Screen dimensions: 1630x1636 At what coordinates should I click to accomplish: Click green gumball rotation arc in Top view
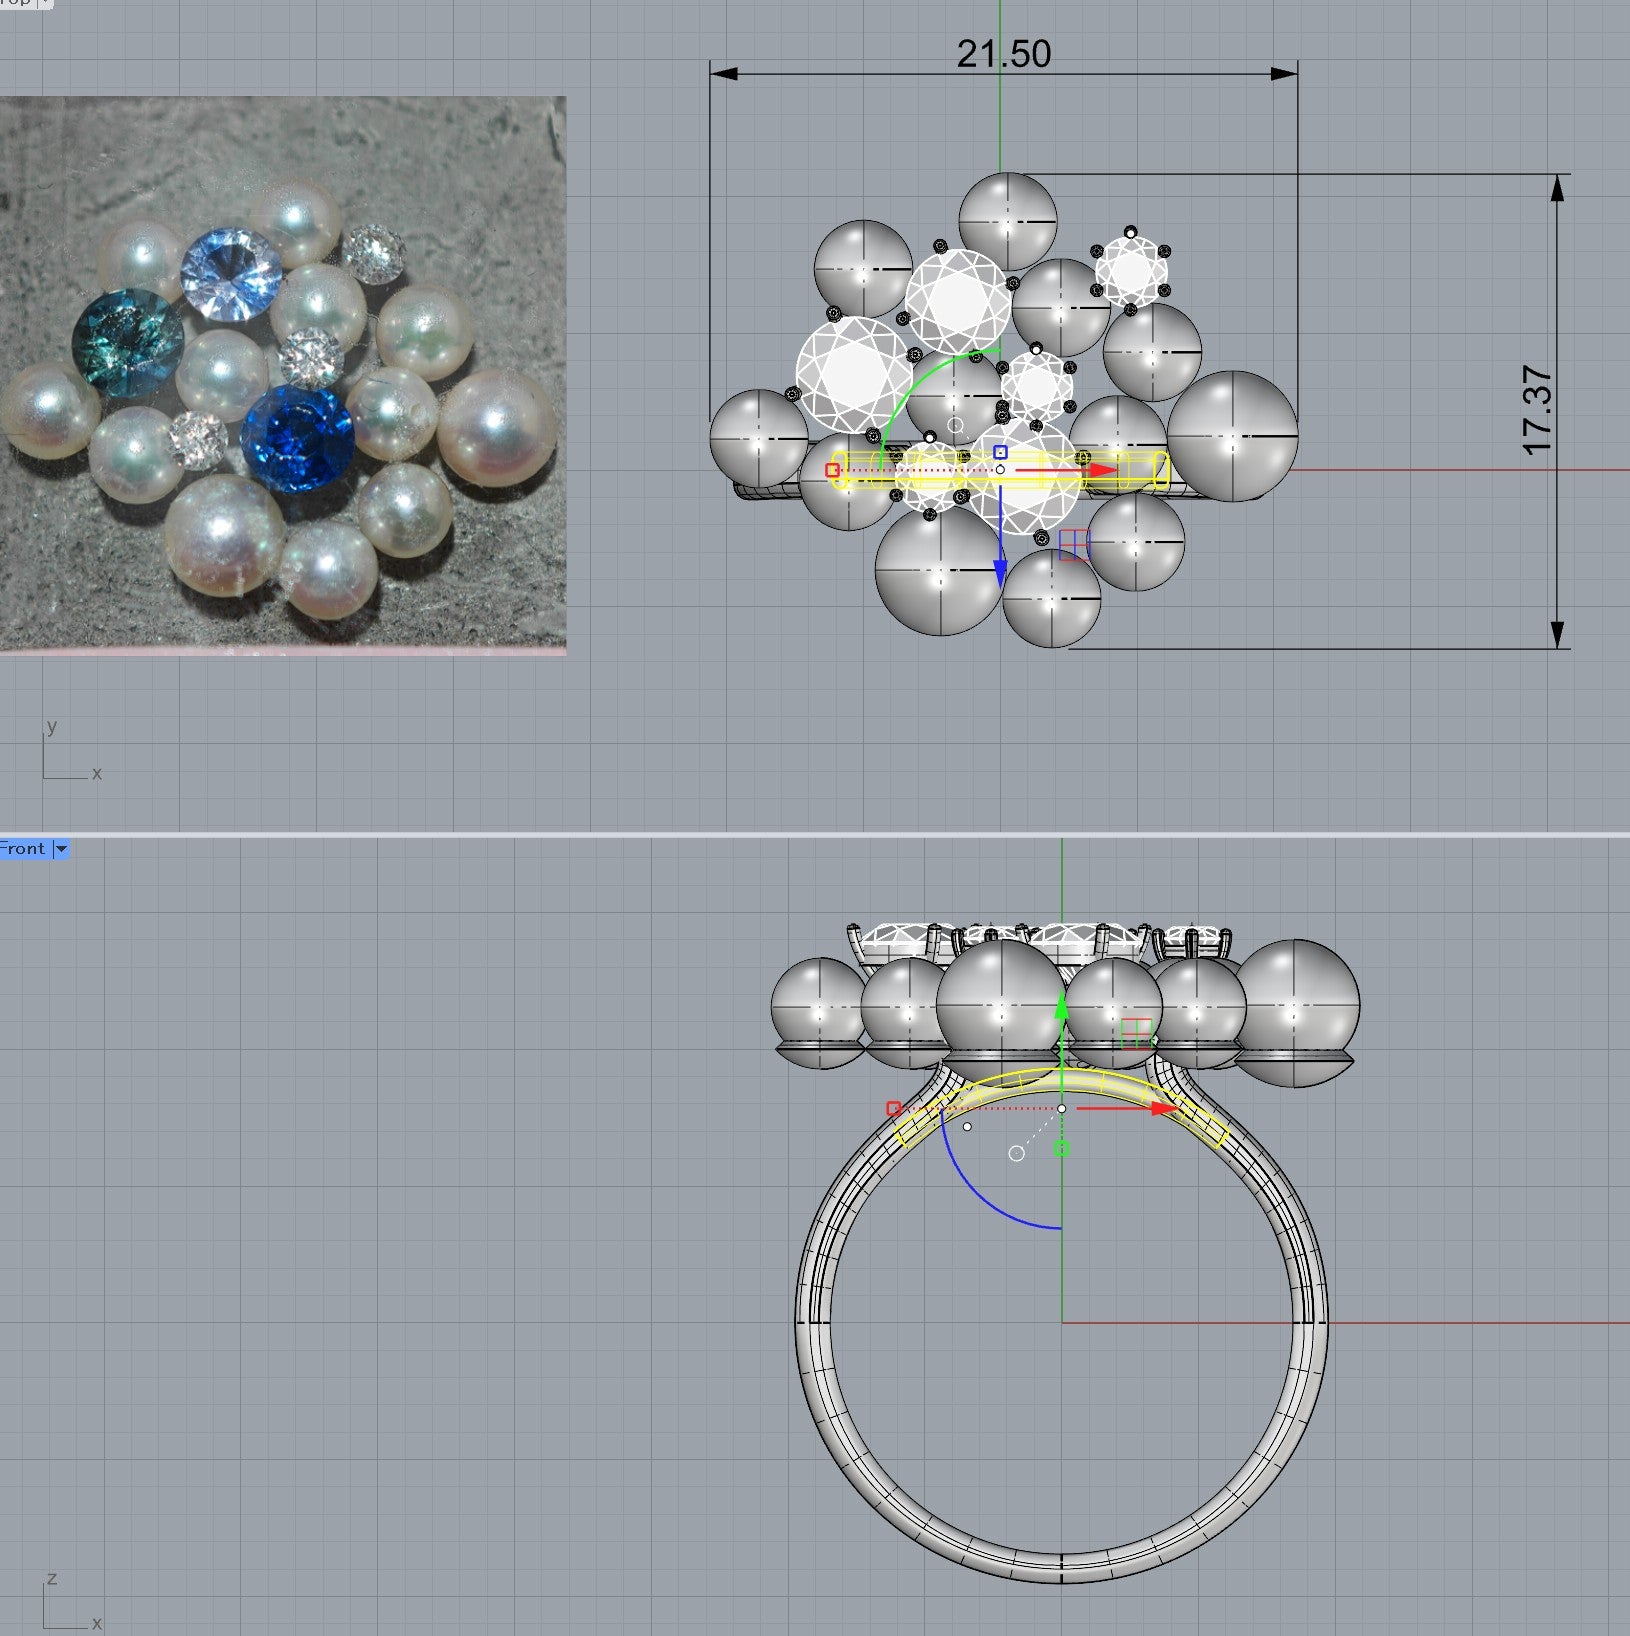[915, 385]
